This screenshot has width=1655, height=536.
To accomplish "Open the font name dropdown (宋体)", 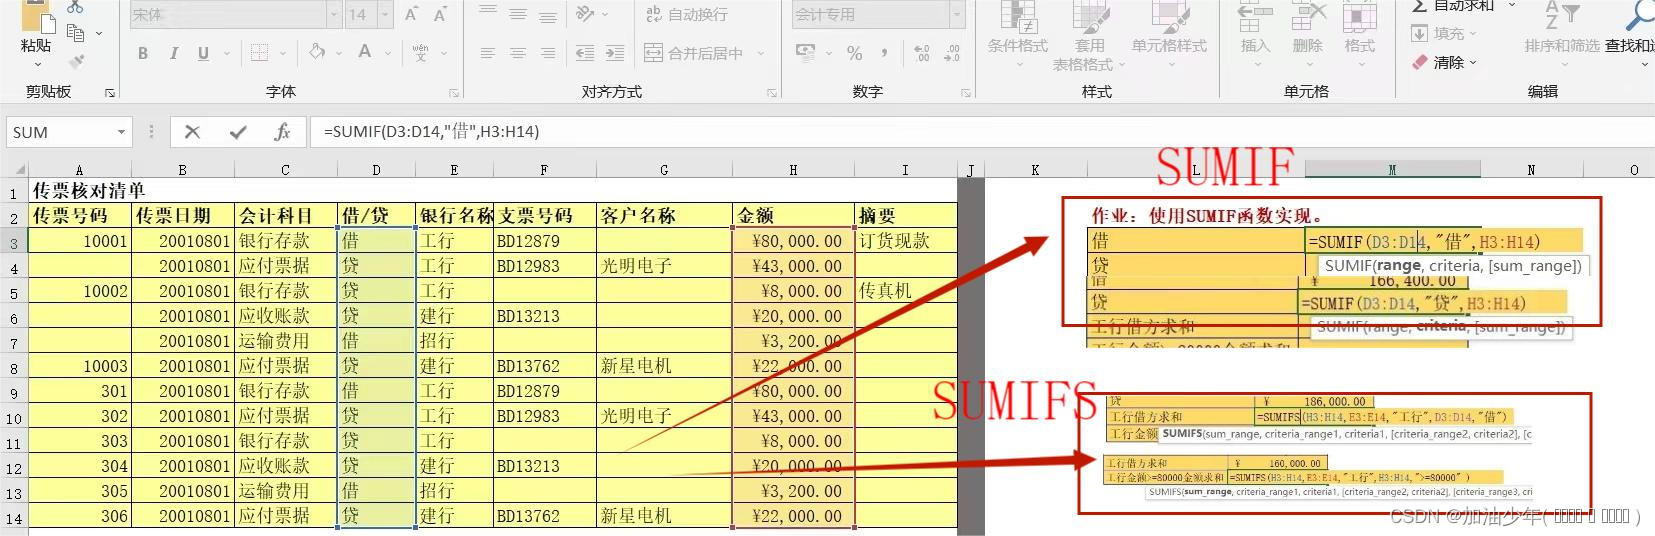I will (334, 14).
